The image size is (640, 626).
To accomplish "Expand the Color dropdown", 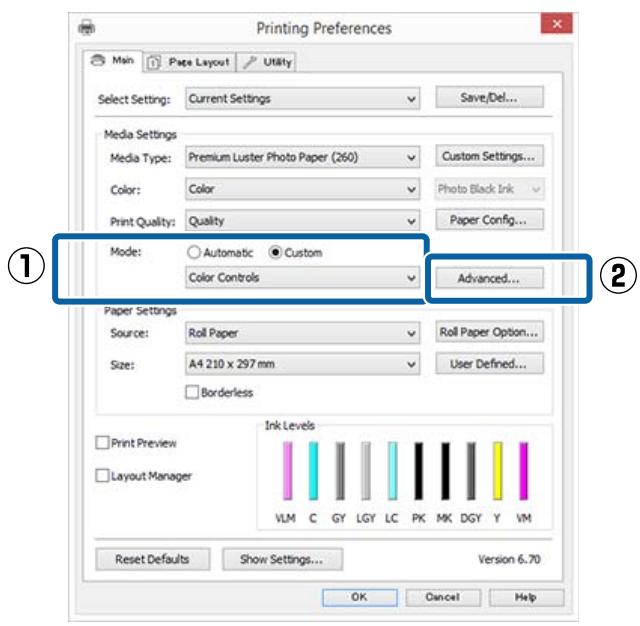I will 302,189.
